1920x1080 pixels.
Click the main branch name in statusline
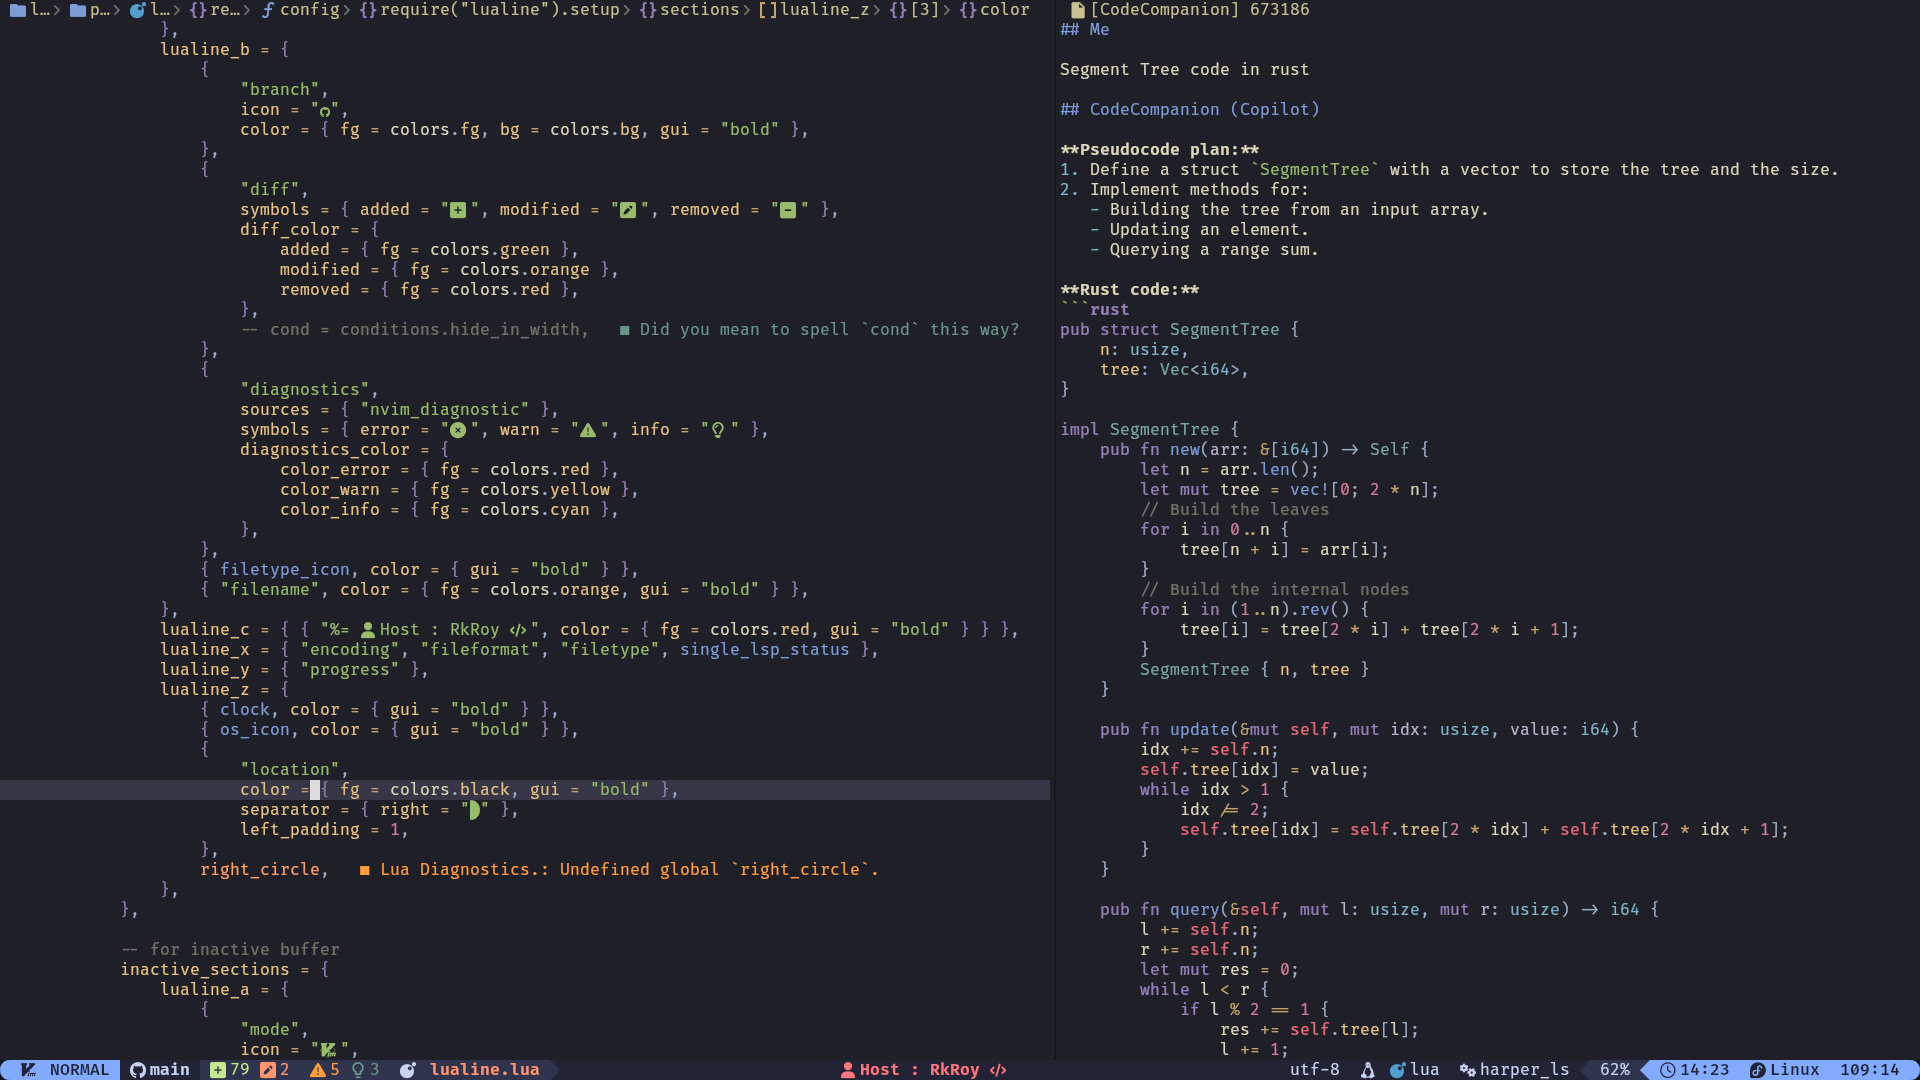(x=169, y=1070)
